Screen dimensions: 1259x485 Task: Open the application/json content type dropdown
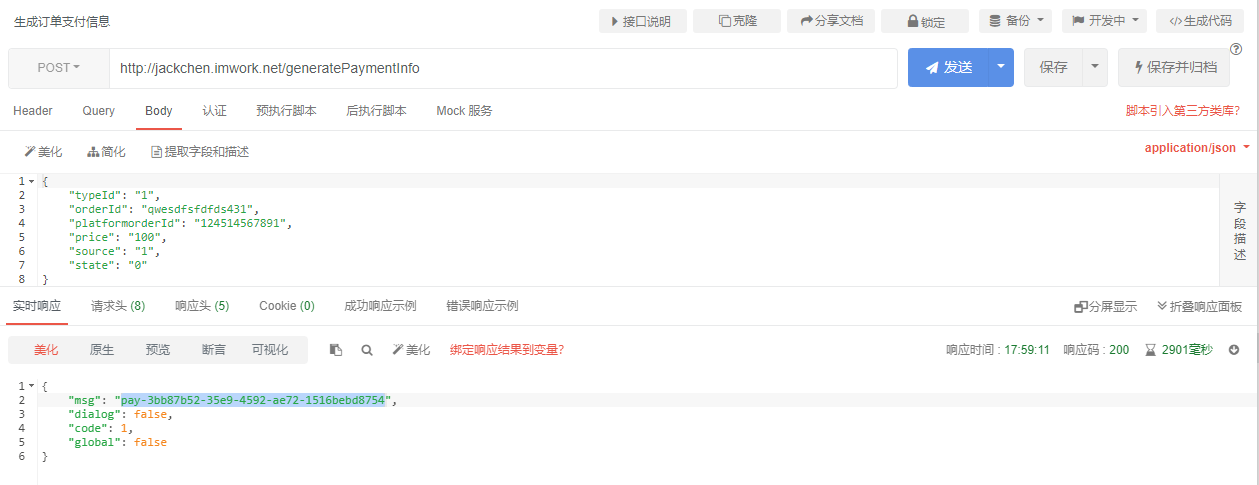pyautogui.click(x=1197, y=148)
